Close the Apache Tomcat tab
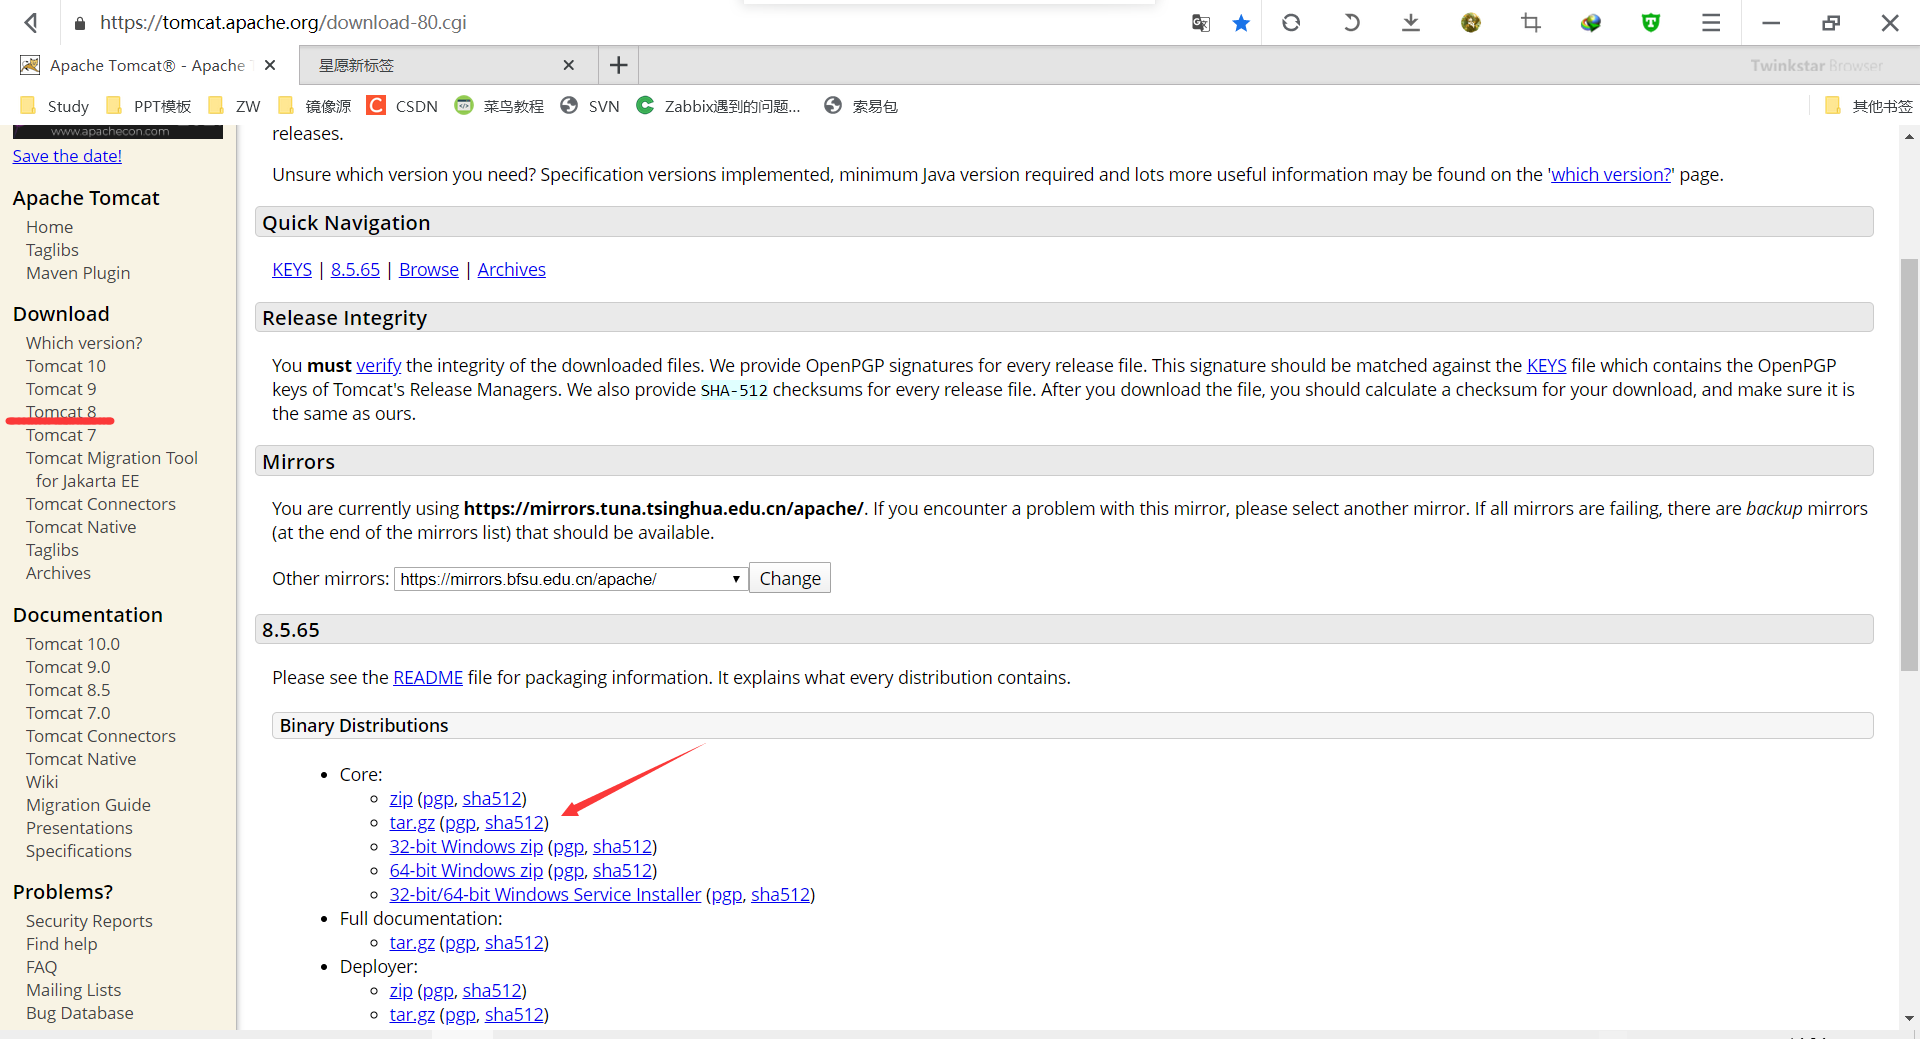The height and width of the screenshot is (1039, 1920). 270,65
